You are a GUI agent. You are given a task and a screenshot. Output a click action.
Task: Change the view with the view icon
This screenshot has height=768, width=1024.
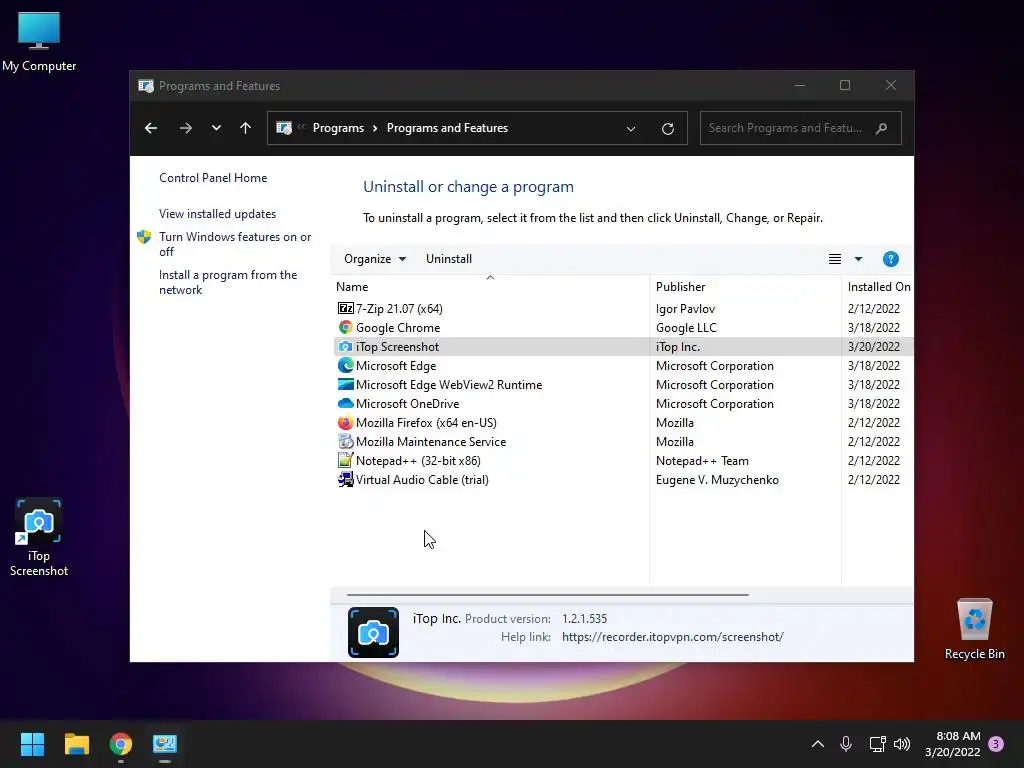tap(835, 259)
